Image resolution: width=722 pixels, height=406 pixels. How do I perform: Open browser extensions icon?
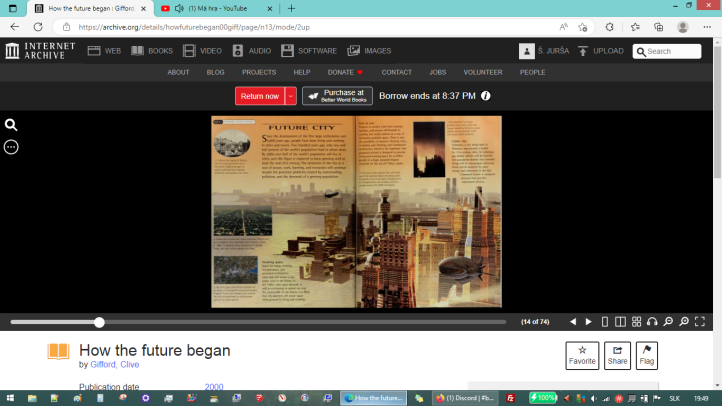[610, 27]
